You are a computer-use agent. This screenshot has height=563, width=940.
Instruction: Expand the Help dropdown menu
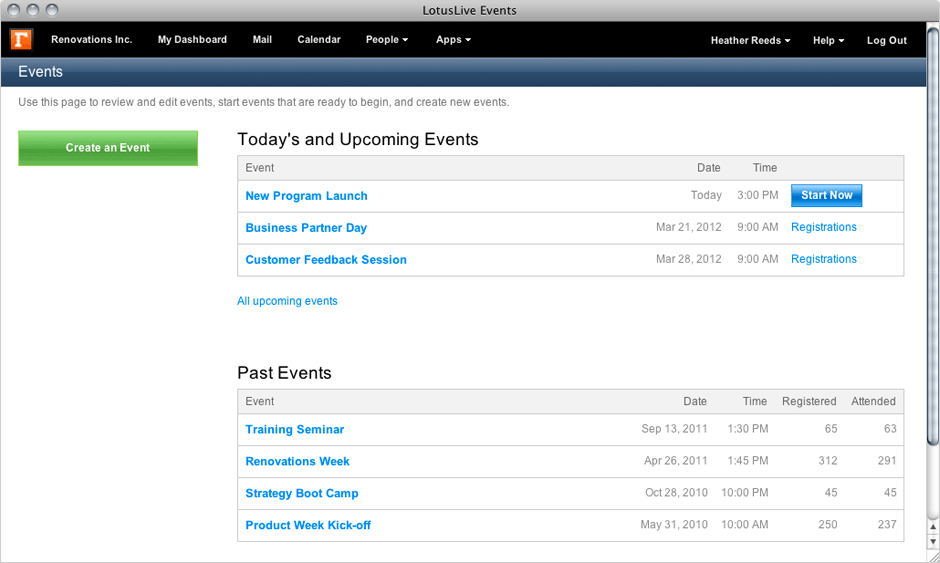828,41
